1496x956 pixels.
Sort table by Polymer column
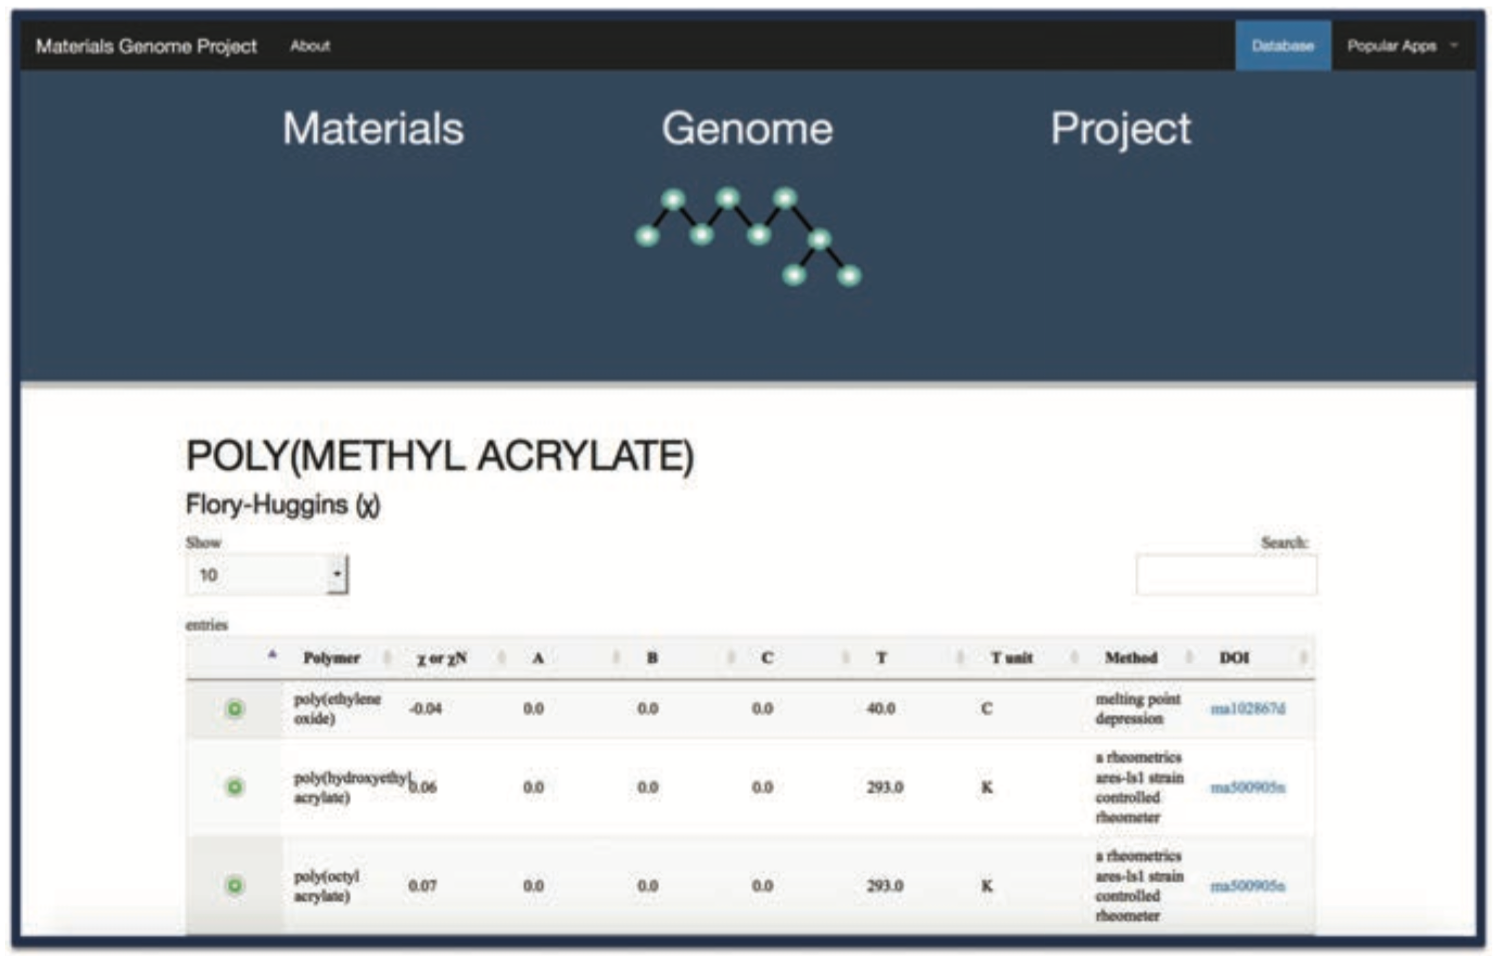coord(332,658)
